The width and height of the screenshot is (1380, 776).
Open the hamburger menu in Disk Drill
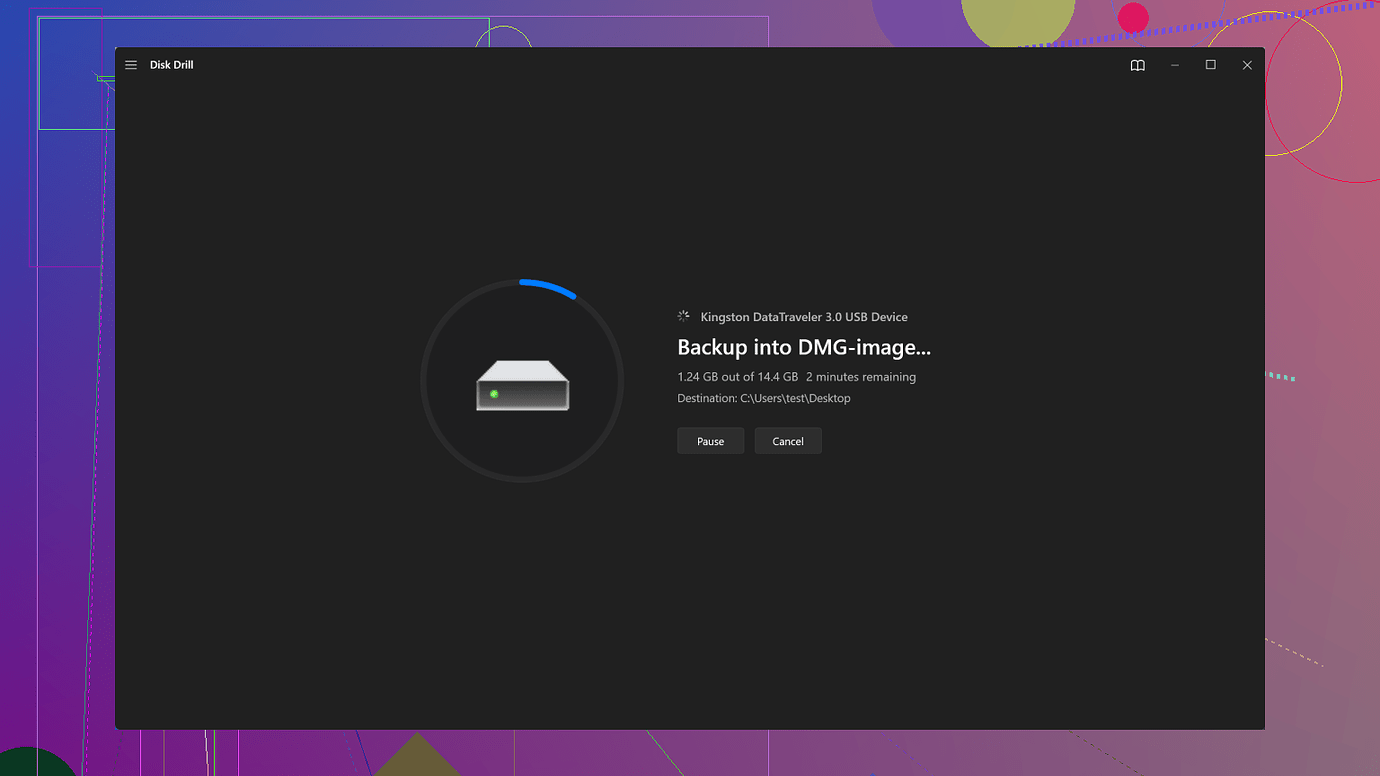click(x=131, y=65)
